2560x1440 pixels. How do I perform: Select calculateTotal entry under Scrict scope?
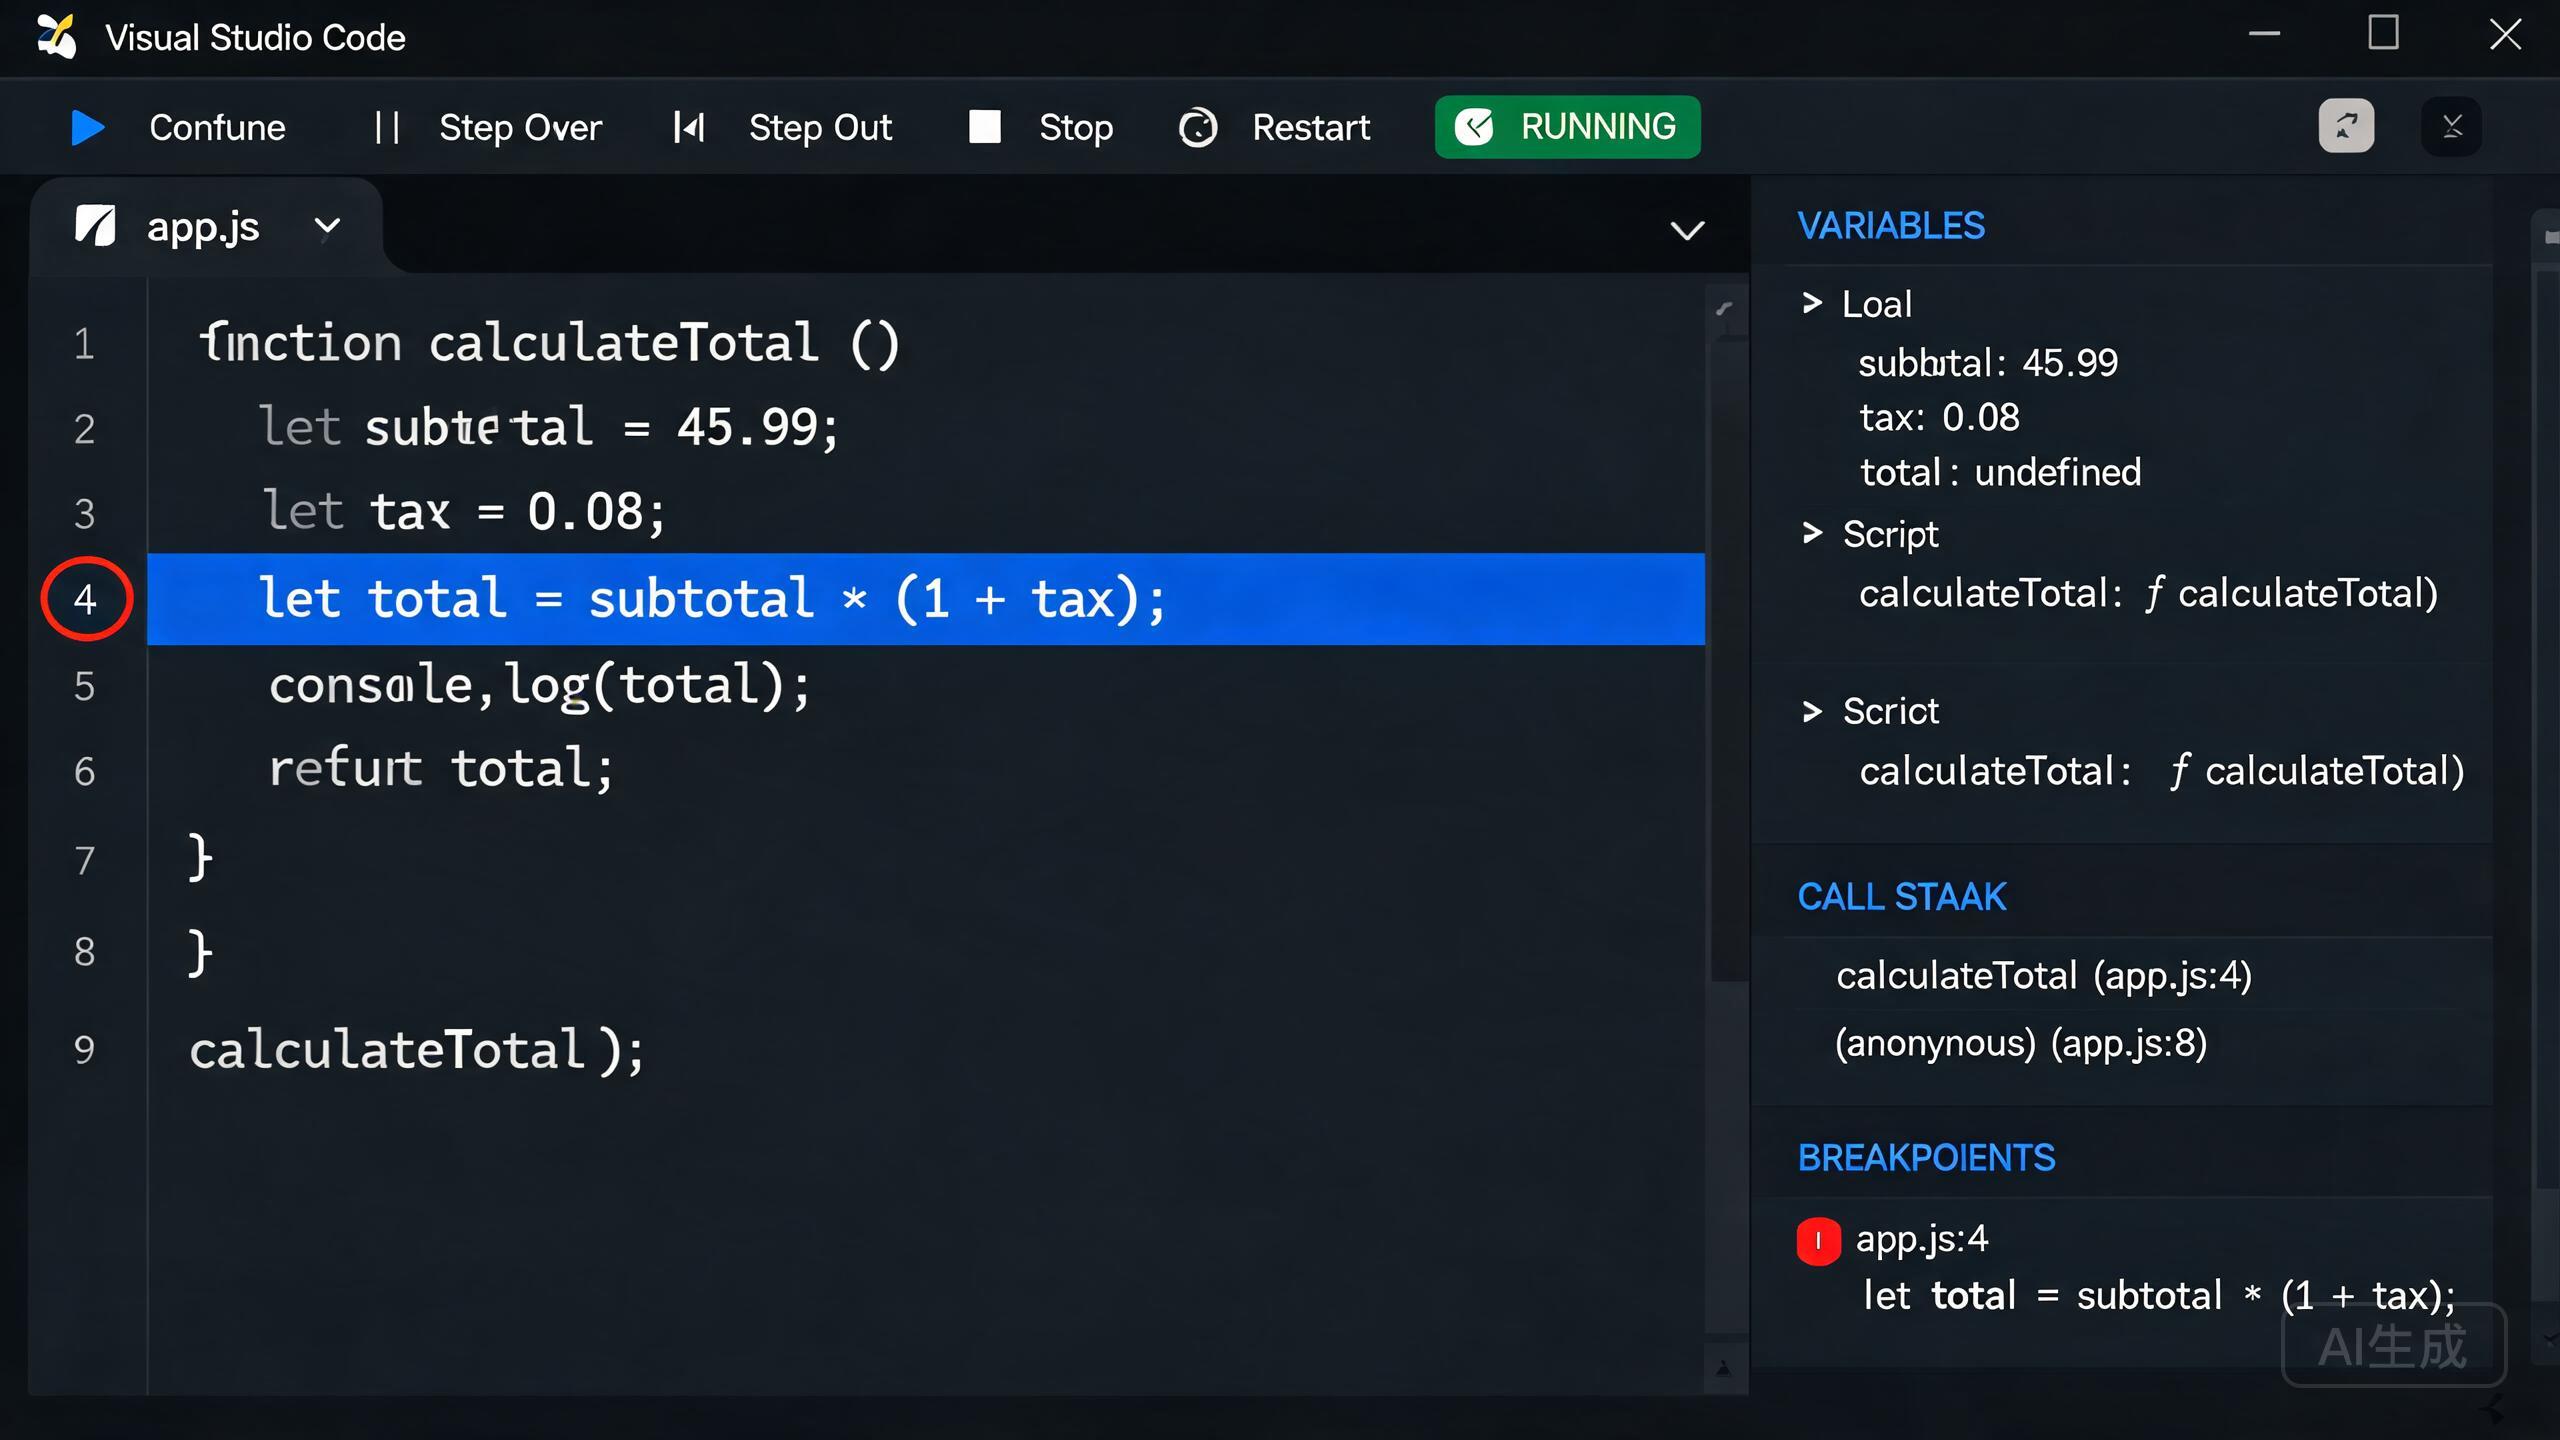pyautogui.click(x=2161, y=771)
